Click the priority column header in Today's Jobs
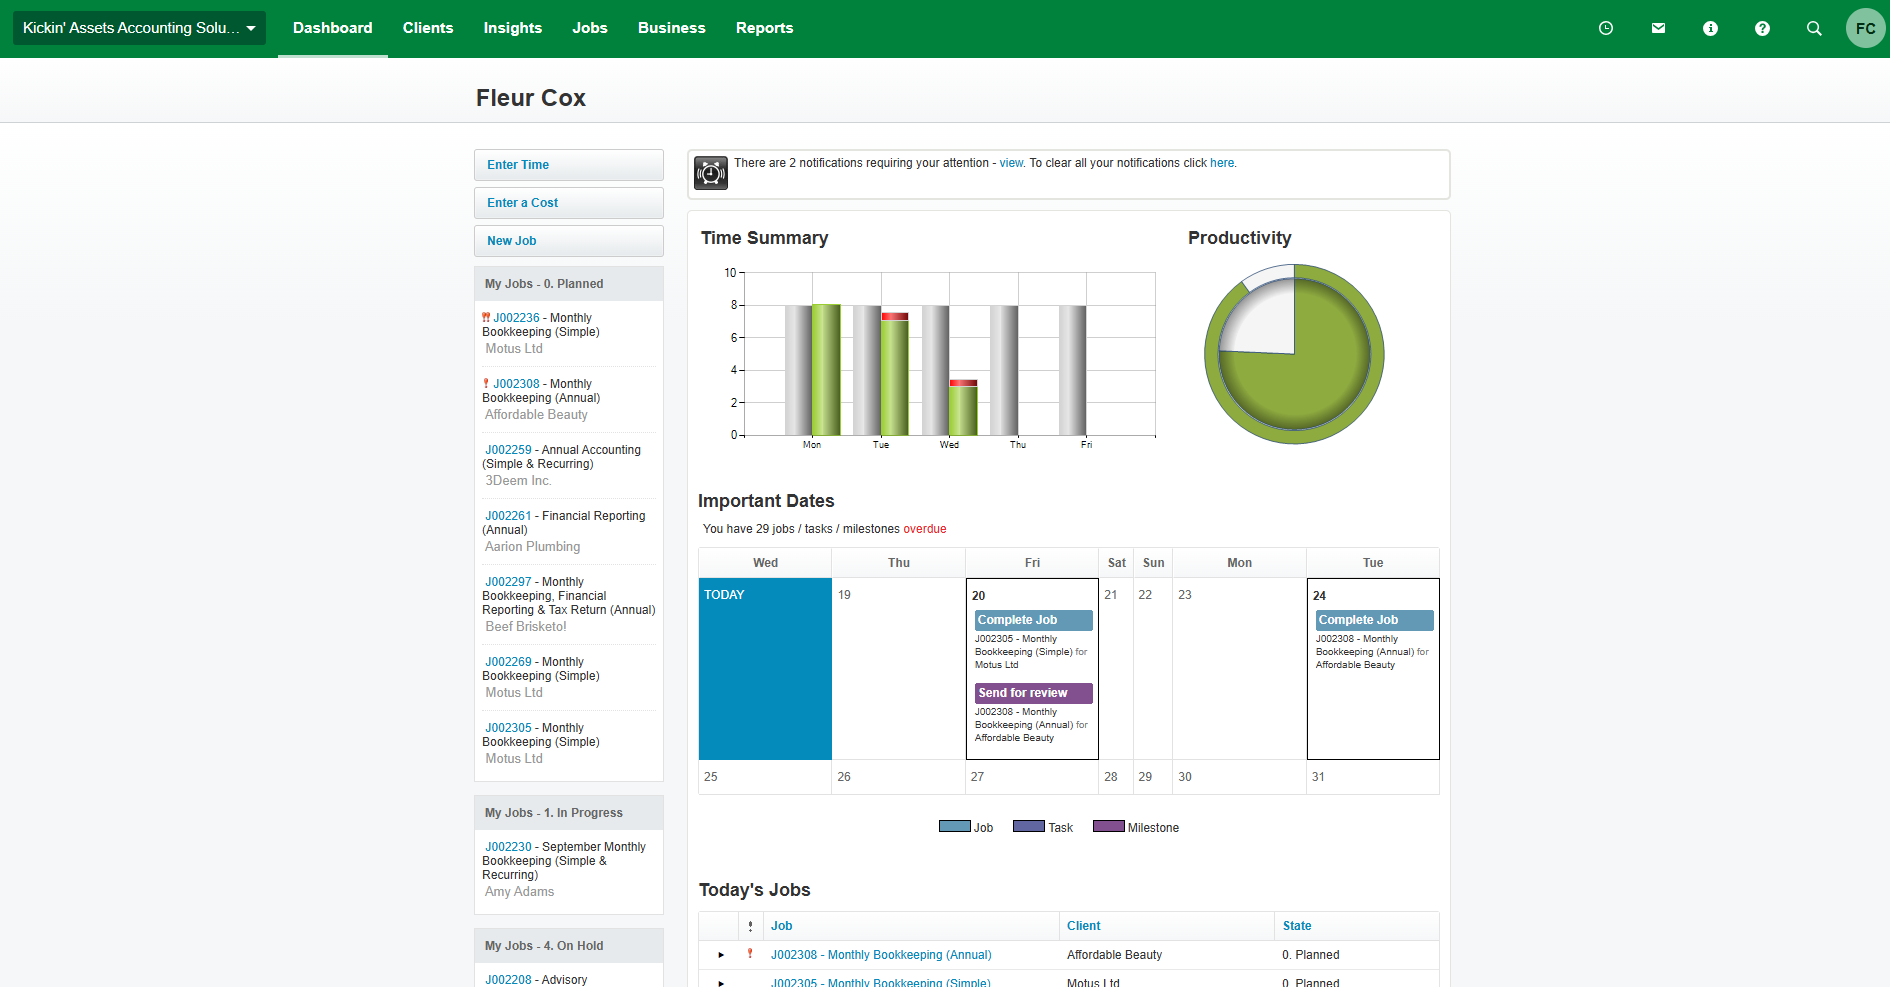Screen dimensions: 1890x987 click(x=752, y=926)
